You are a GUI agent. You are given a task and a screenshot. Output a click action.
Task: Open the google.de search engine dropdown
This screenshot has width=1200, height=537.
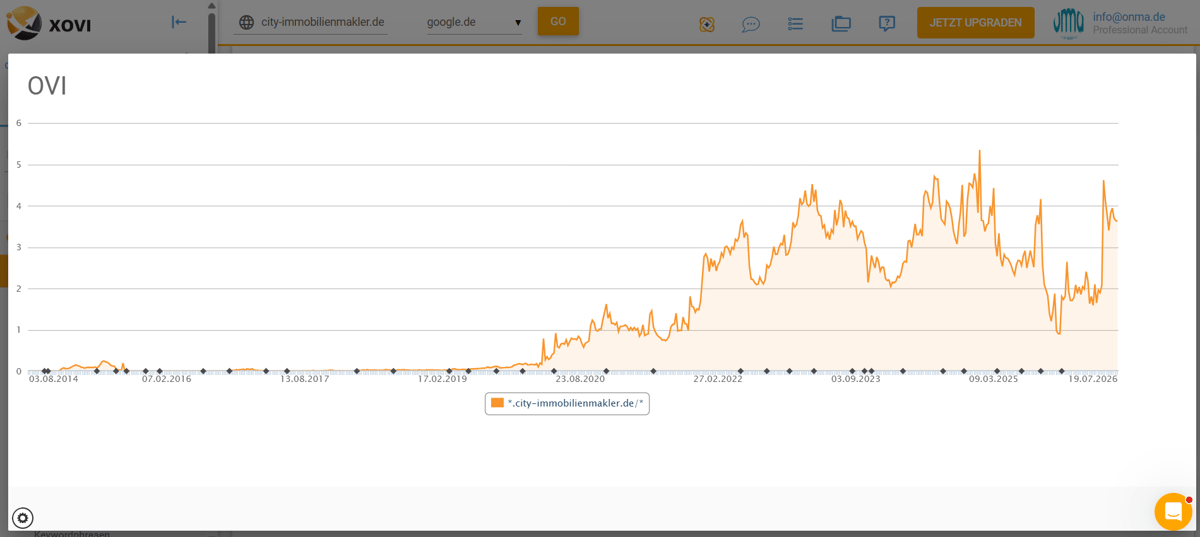[x=474, y=22]
